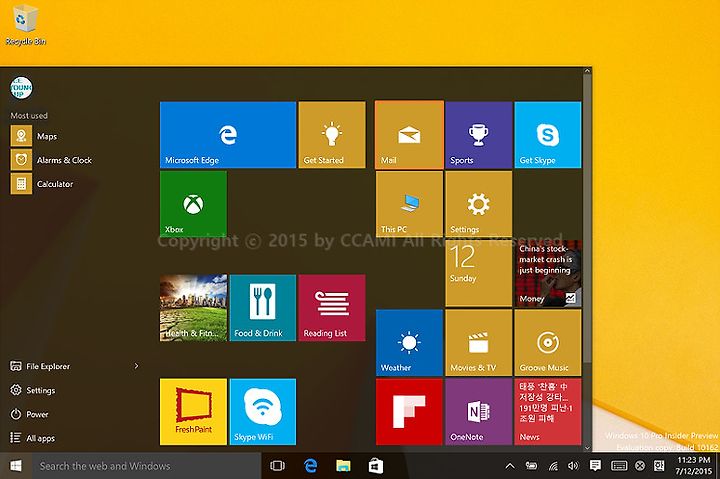This screenshot has width=720, height=479.
Task: Click the user account avatar
Action: (21, 88)
